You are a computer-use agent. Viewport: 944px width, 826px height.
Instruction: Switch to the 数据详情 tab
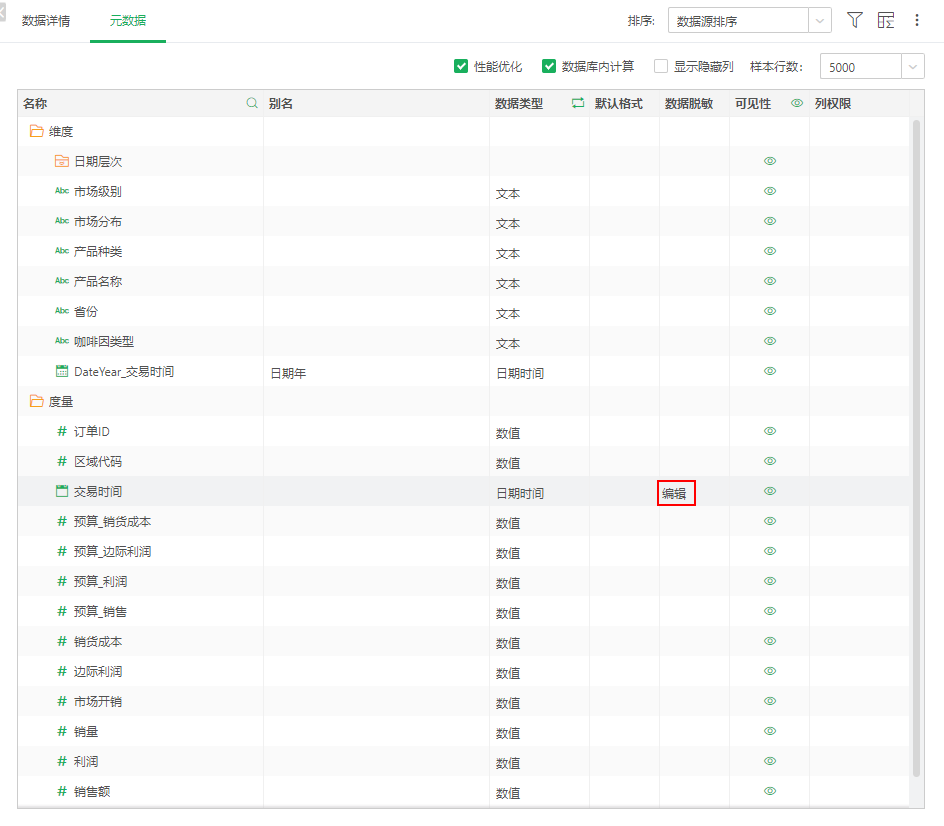click(45, 19)
